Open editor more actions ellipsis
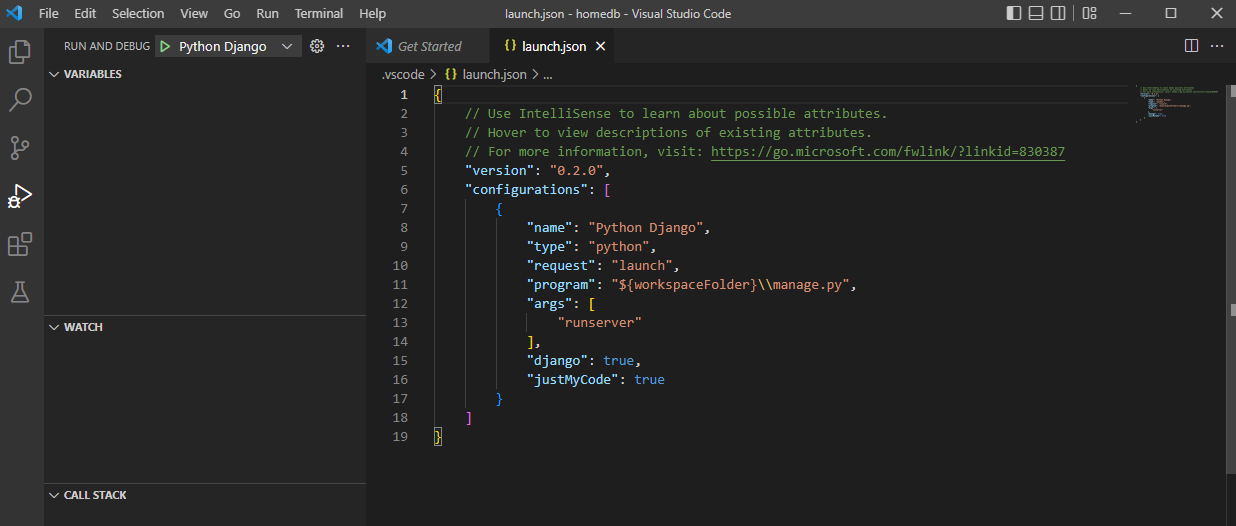Image resolution: width=1236 pixels, height=526 pixels. pos(1217,46)
